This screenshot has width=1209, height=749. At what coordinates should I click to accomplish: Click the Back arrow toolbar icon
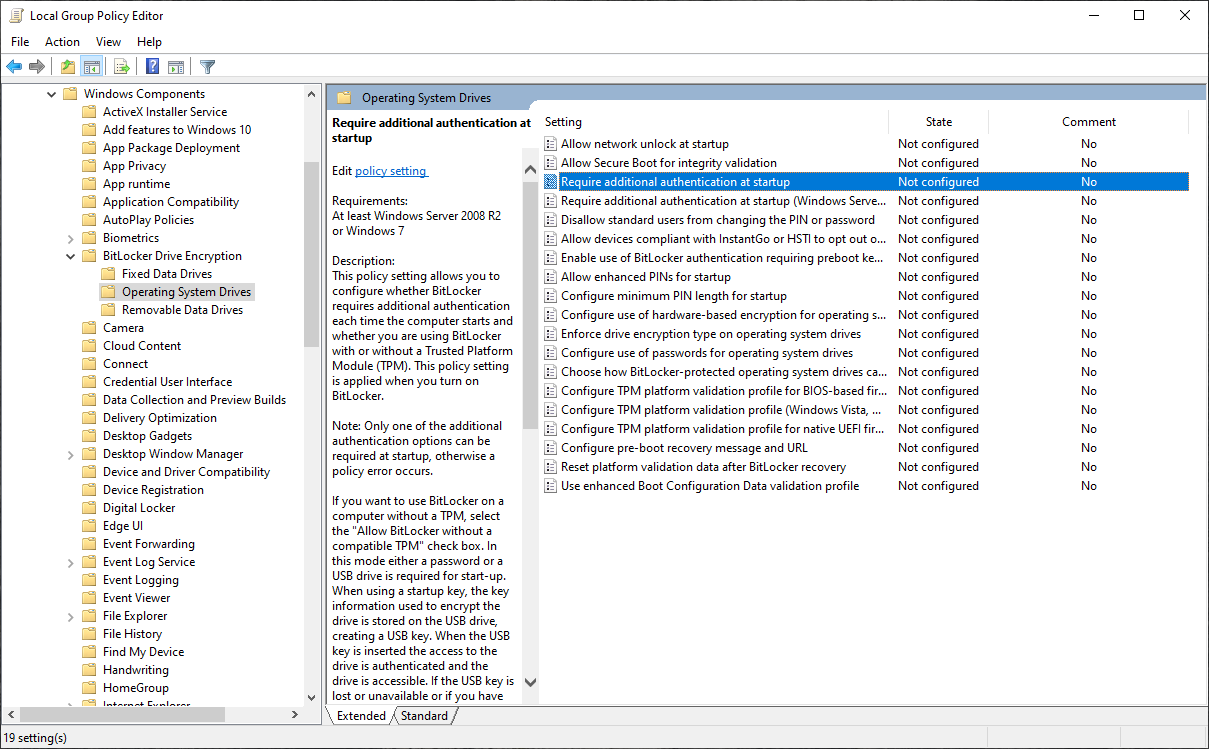tap(14, 67)
